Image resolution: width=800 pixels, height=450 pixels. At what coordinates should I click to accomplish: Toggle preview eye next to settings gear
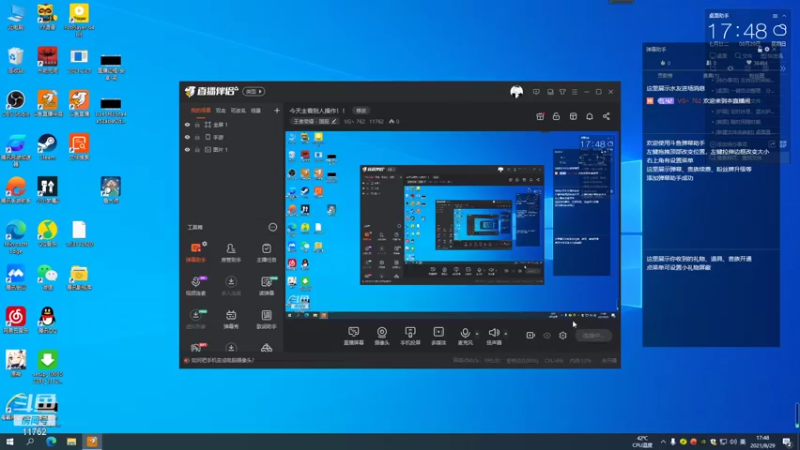click(x=547, y=335)
